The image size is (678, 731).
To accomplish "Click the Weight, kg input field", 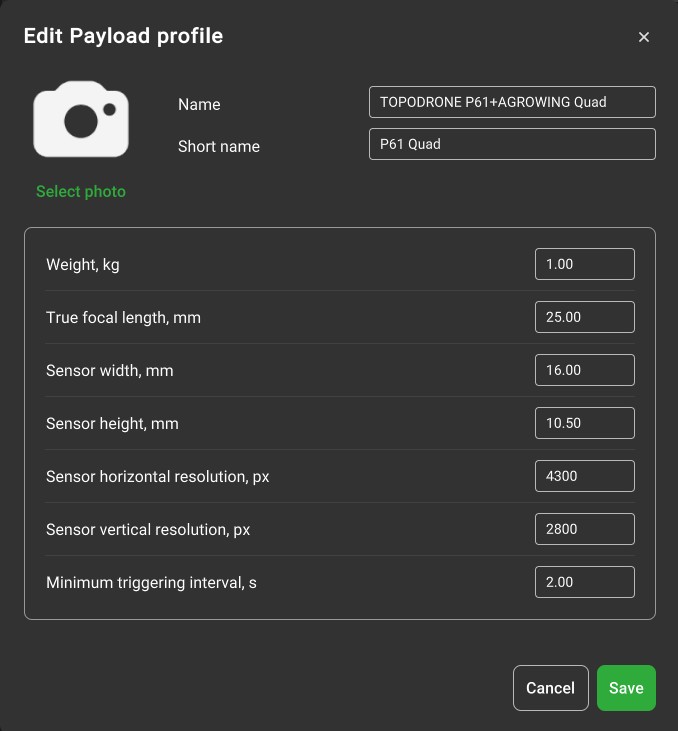I will tap(584, 264).
